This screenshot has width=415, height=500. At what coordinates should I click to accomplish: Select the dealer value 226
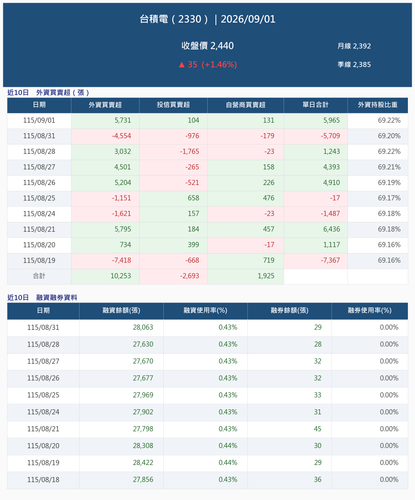pyautogui.click(x=268, y=183)
